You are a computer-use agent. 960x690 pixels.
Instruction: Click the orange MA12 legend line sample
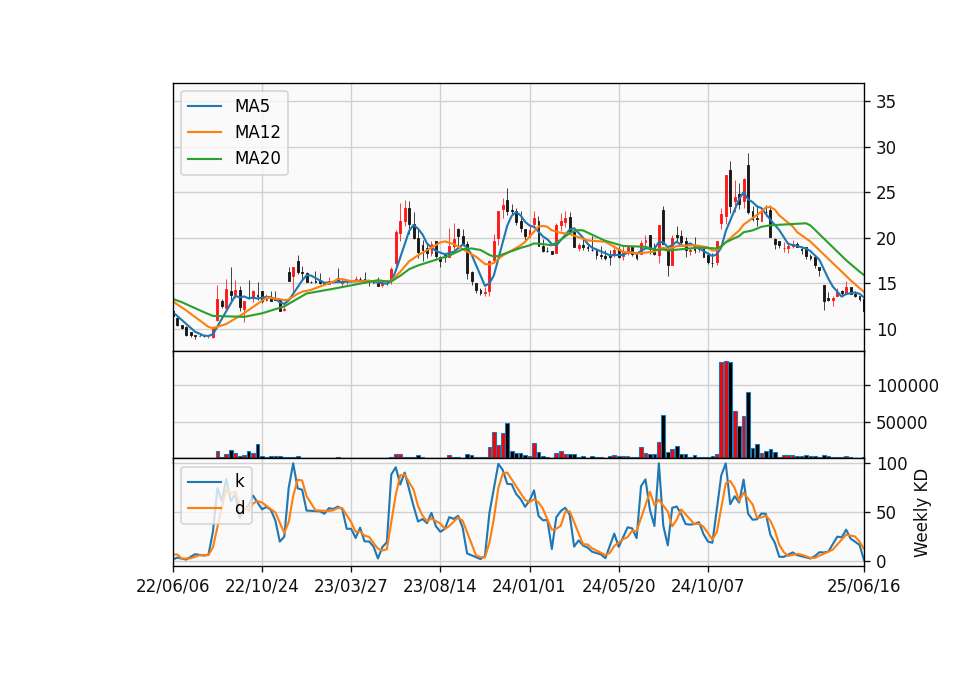pyautogui.click(x=204, y=132)
